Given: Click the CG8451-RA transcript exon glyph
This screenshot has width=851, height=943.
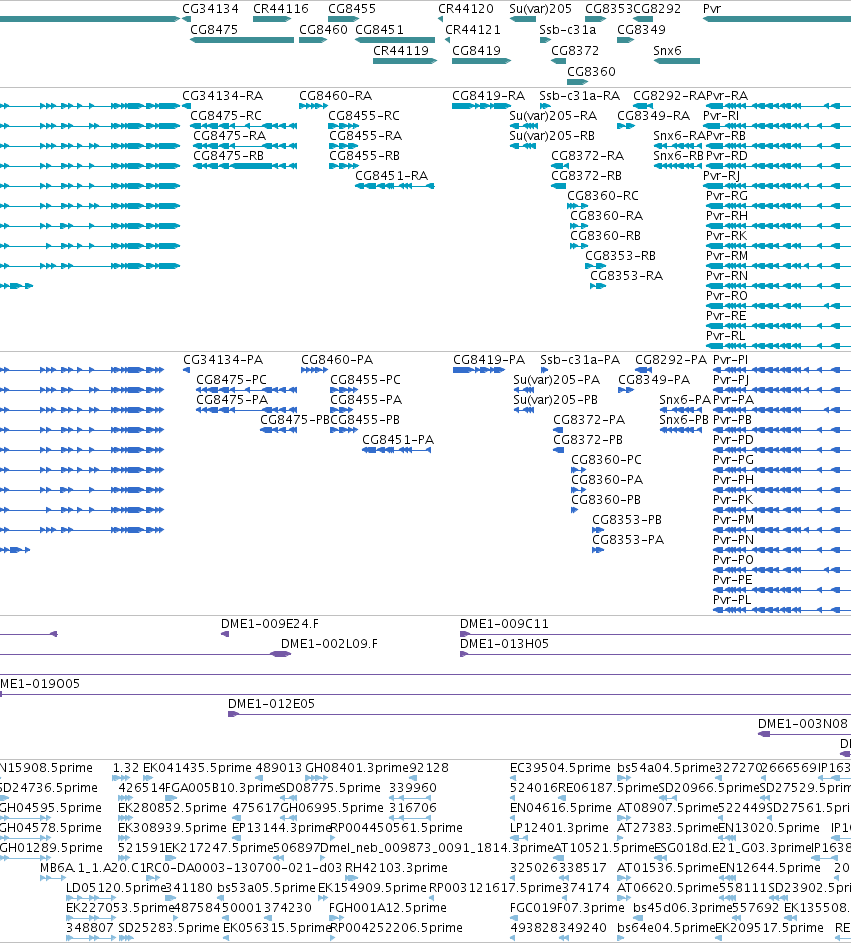Looking at the screenshot, I should (x=395, y=186).
